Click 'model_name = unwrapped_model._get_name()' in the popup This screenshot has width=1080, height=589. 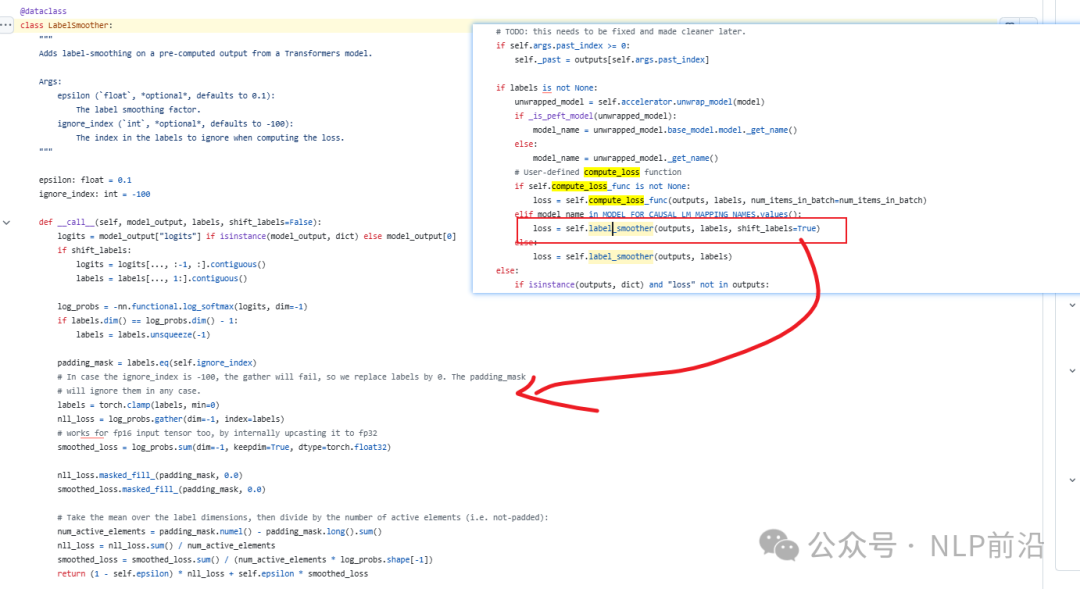(x=625, y=158)
